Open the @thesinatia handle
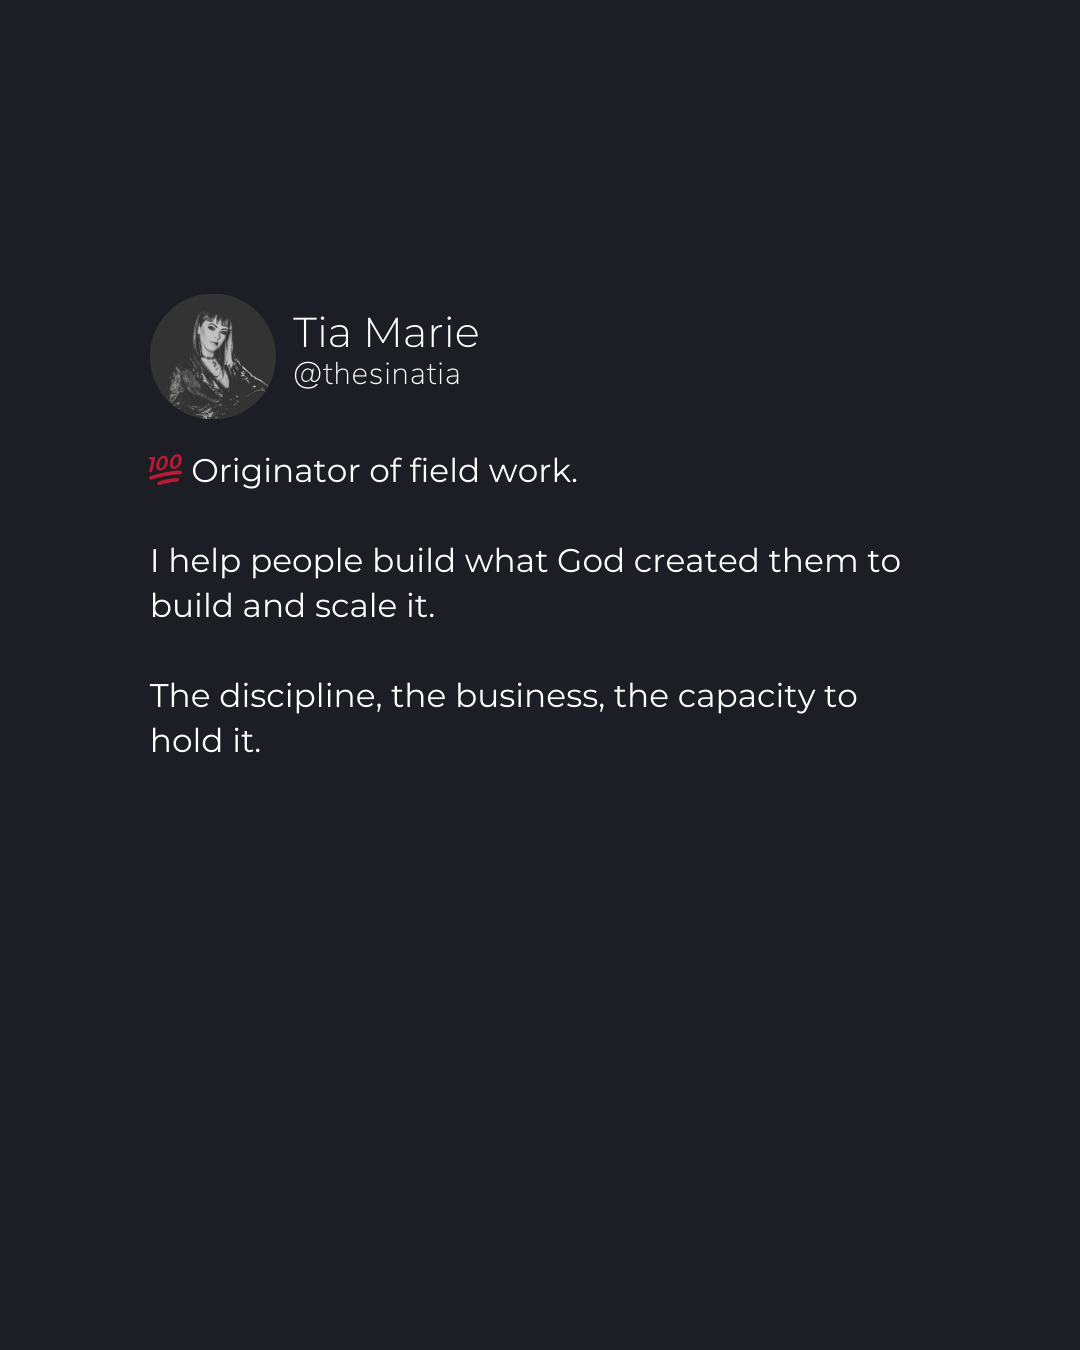Screen dimensions: 1080x1350 [377, 374]
